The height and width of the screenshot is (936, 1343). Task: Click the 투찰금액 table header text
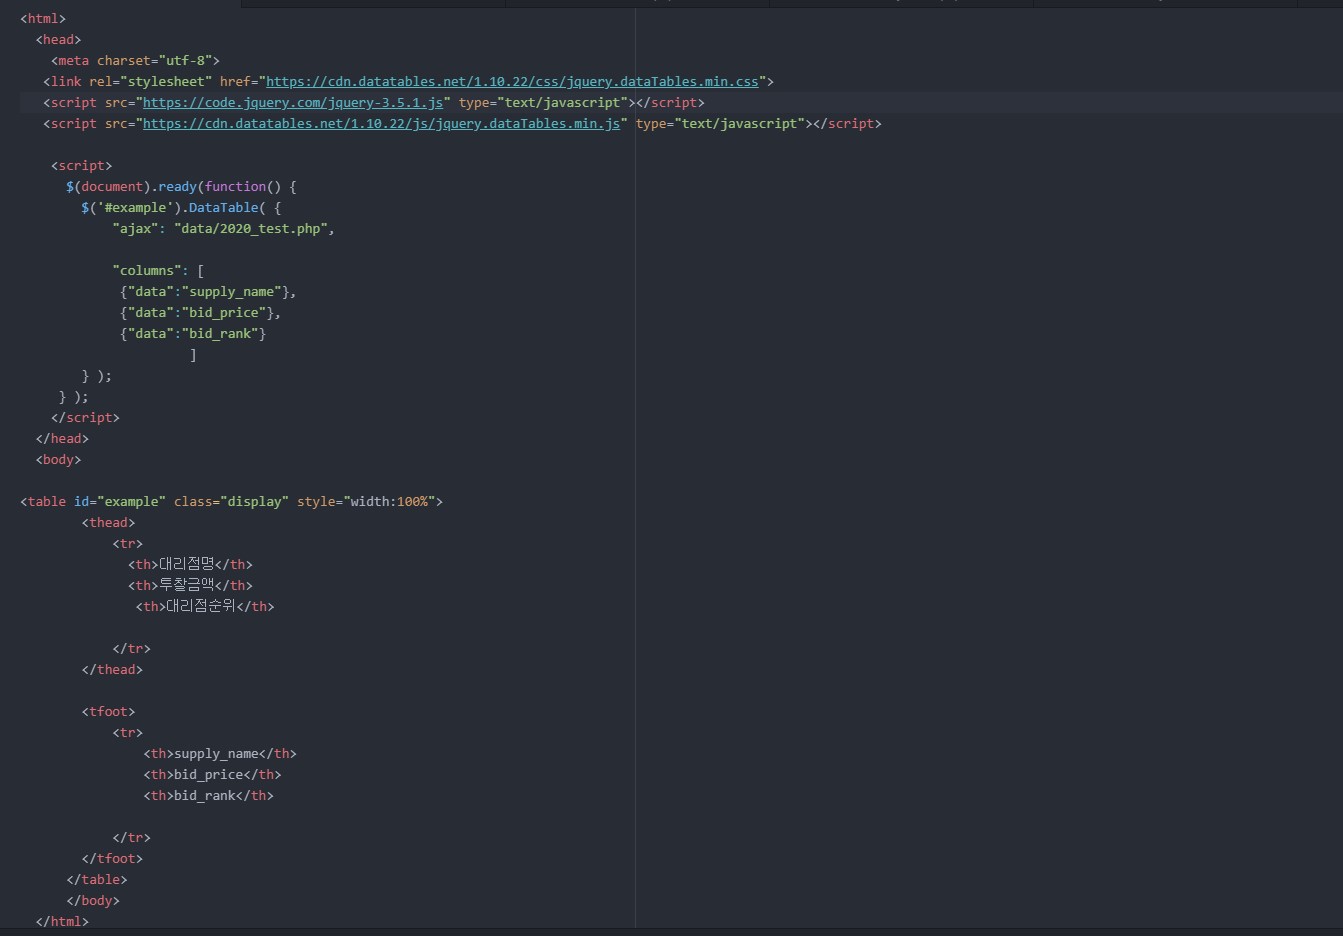(185, 585)
